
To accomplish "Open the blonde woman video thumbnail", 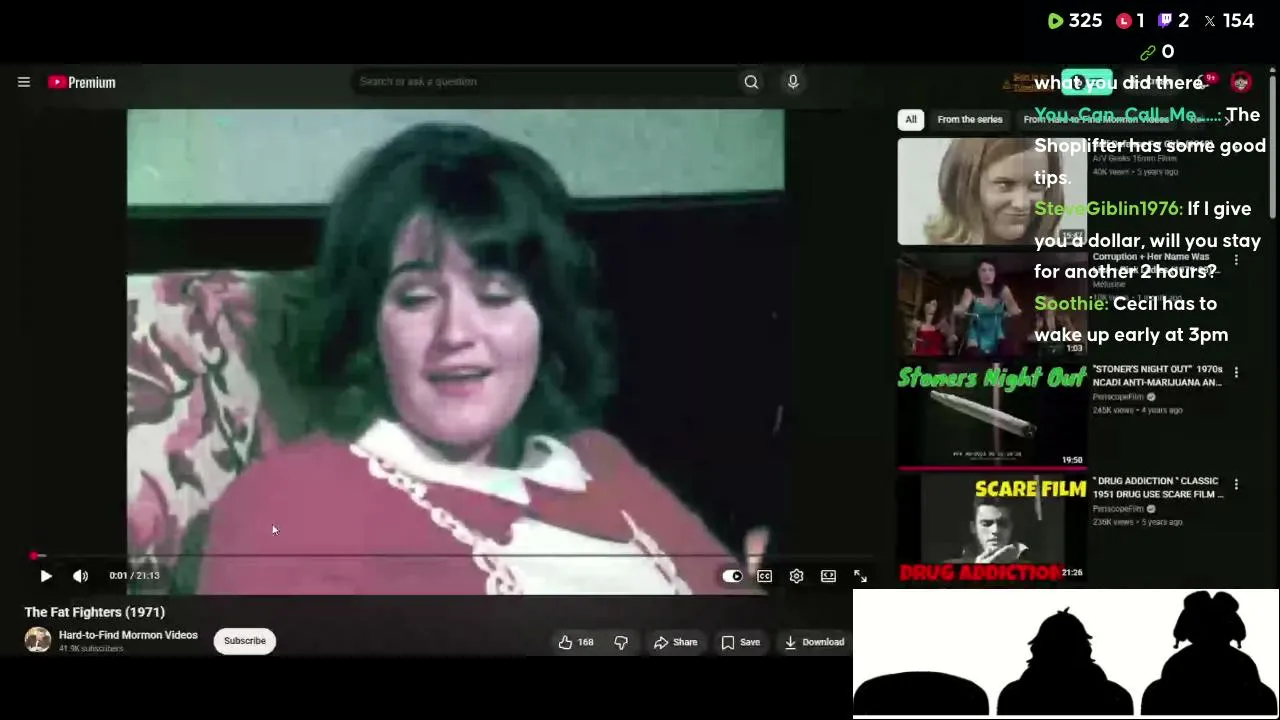I will coord(992,191).
